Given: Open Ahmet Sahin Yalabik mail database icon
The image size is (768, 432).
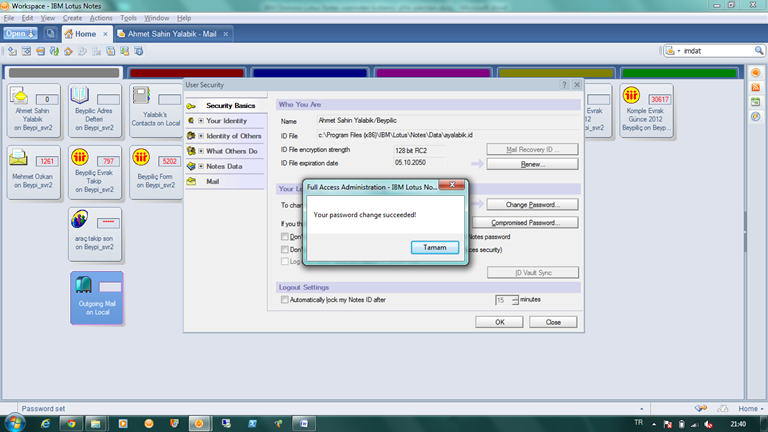Looking at the screenshot, I should (33, 110).
